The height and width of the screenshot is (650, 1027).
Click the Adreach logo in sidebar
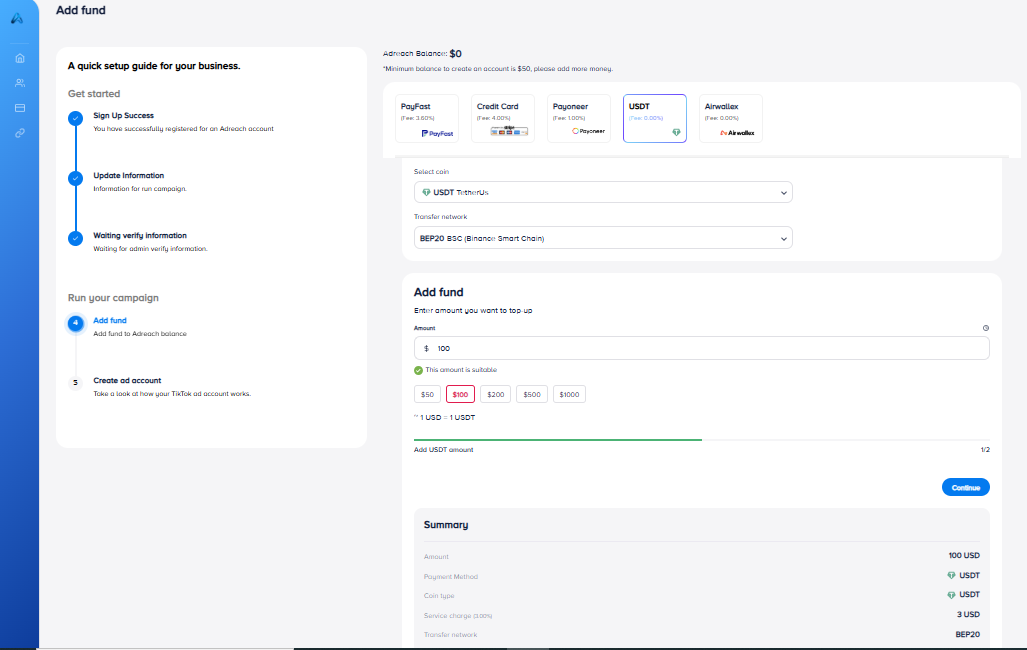[18, 18]
